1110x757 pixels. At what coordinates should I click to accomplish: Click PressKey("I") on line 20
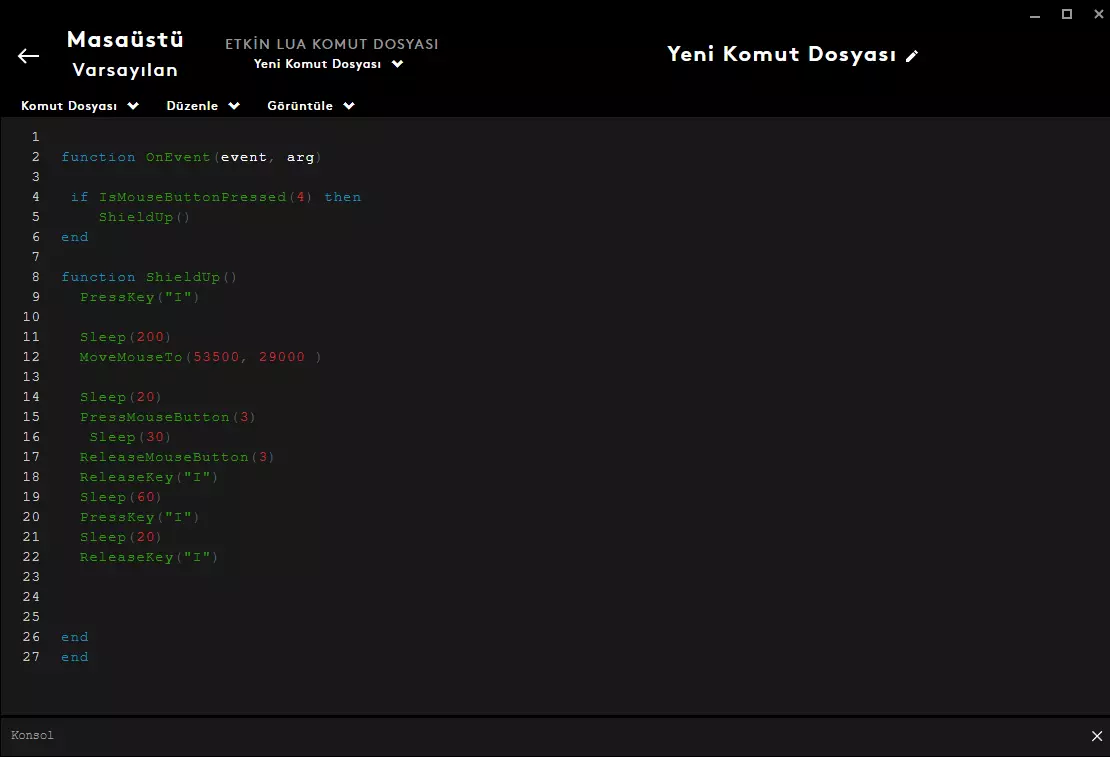139,517
